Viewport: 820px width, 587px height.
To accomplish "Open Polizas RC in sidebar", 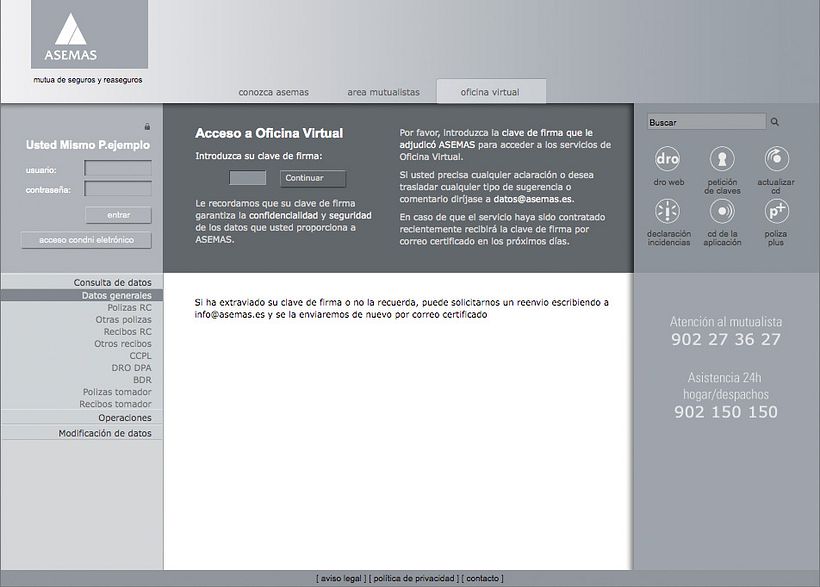I will click(x=129, y=308).
